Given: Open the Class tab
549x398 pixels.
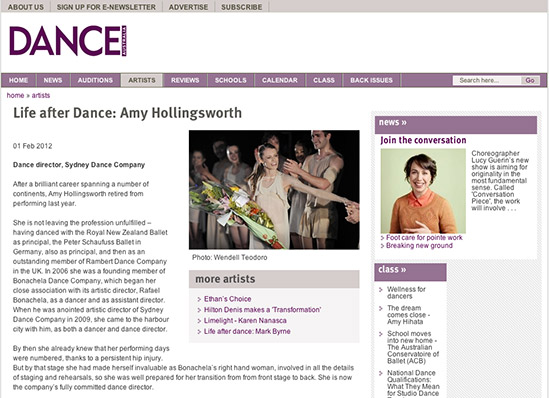Looking at the screenshot, I should (324, 80).
